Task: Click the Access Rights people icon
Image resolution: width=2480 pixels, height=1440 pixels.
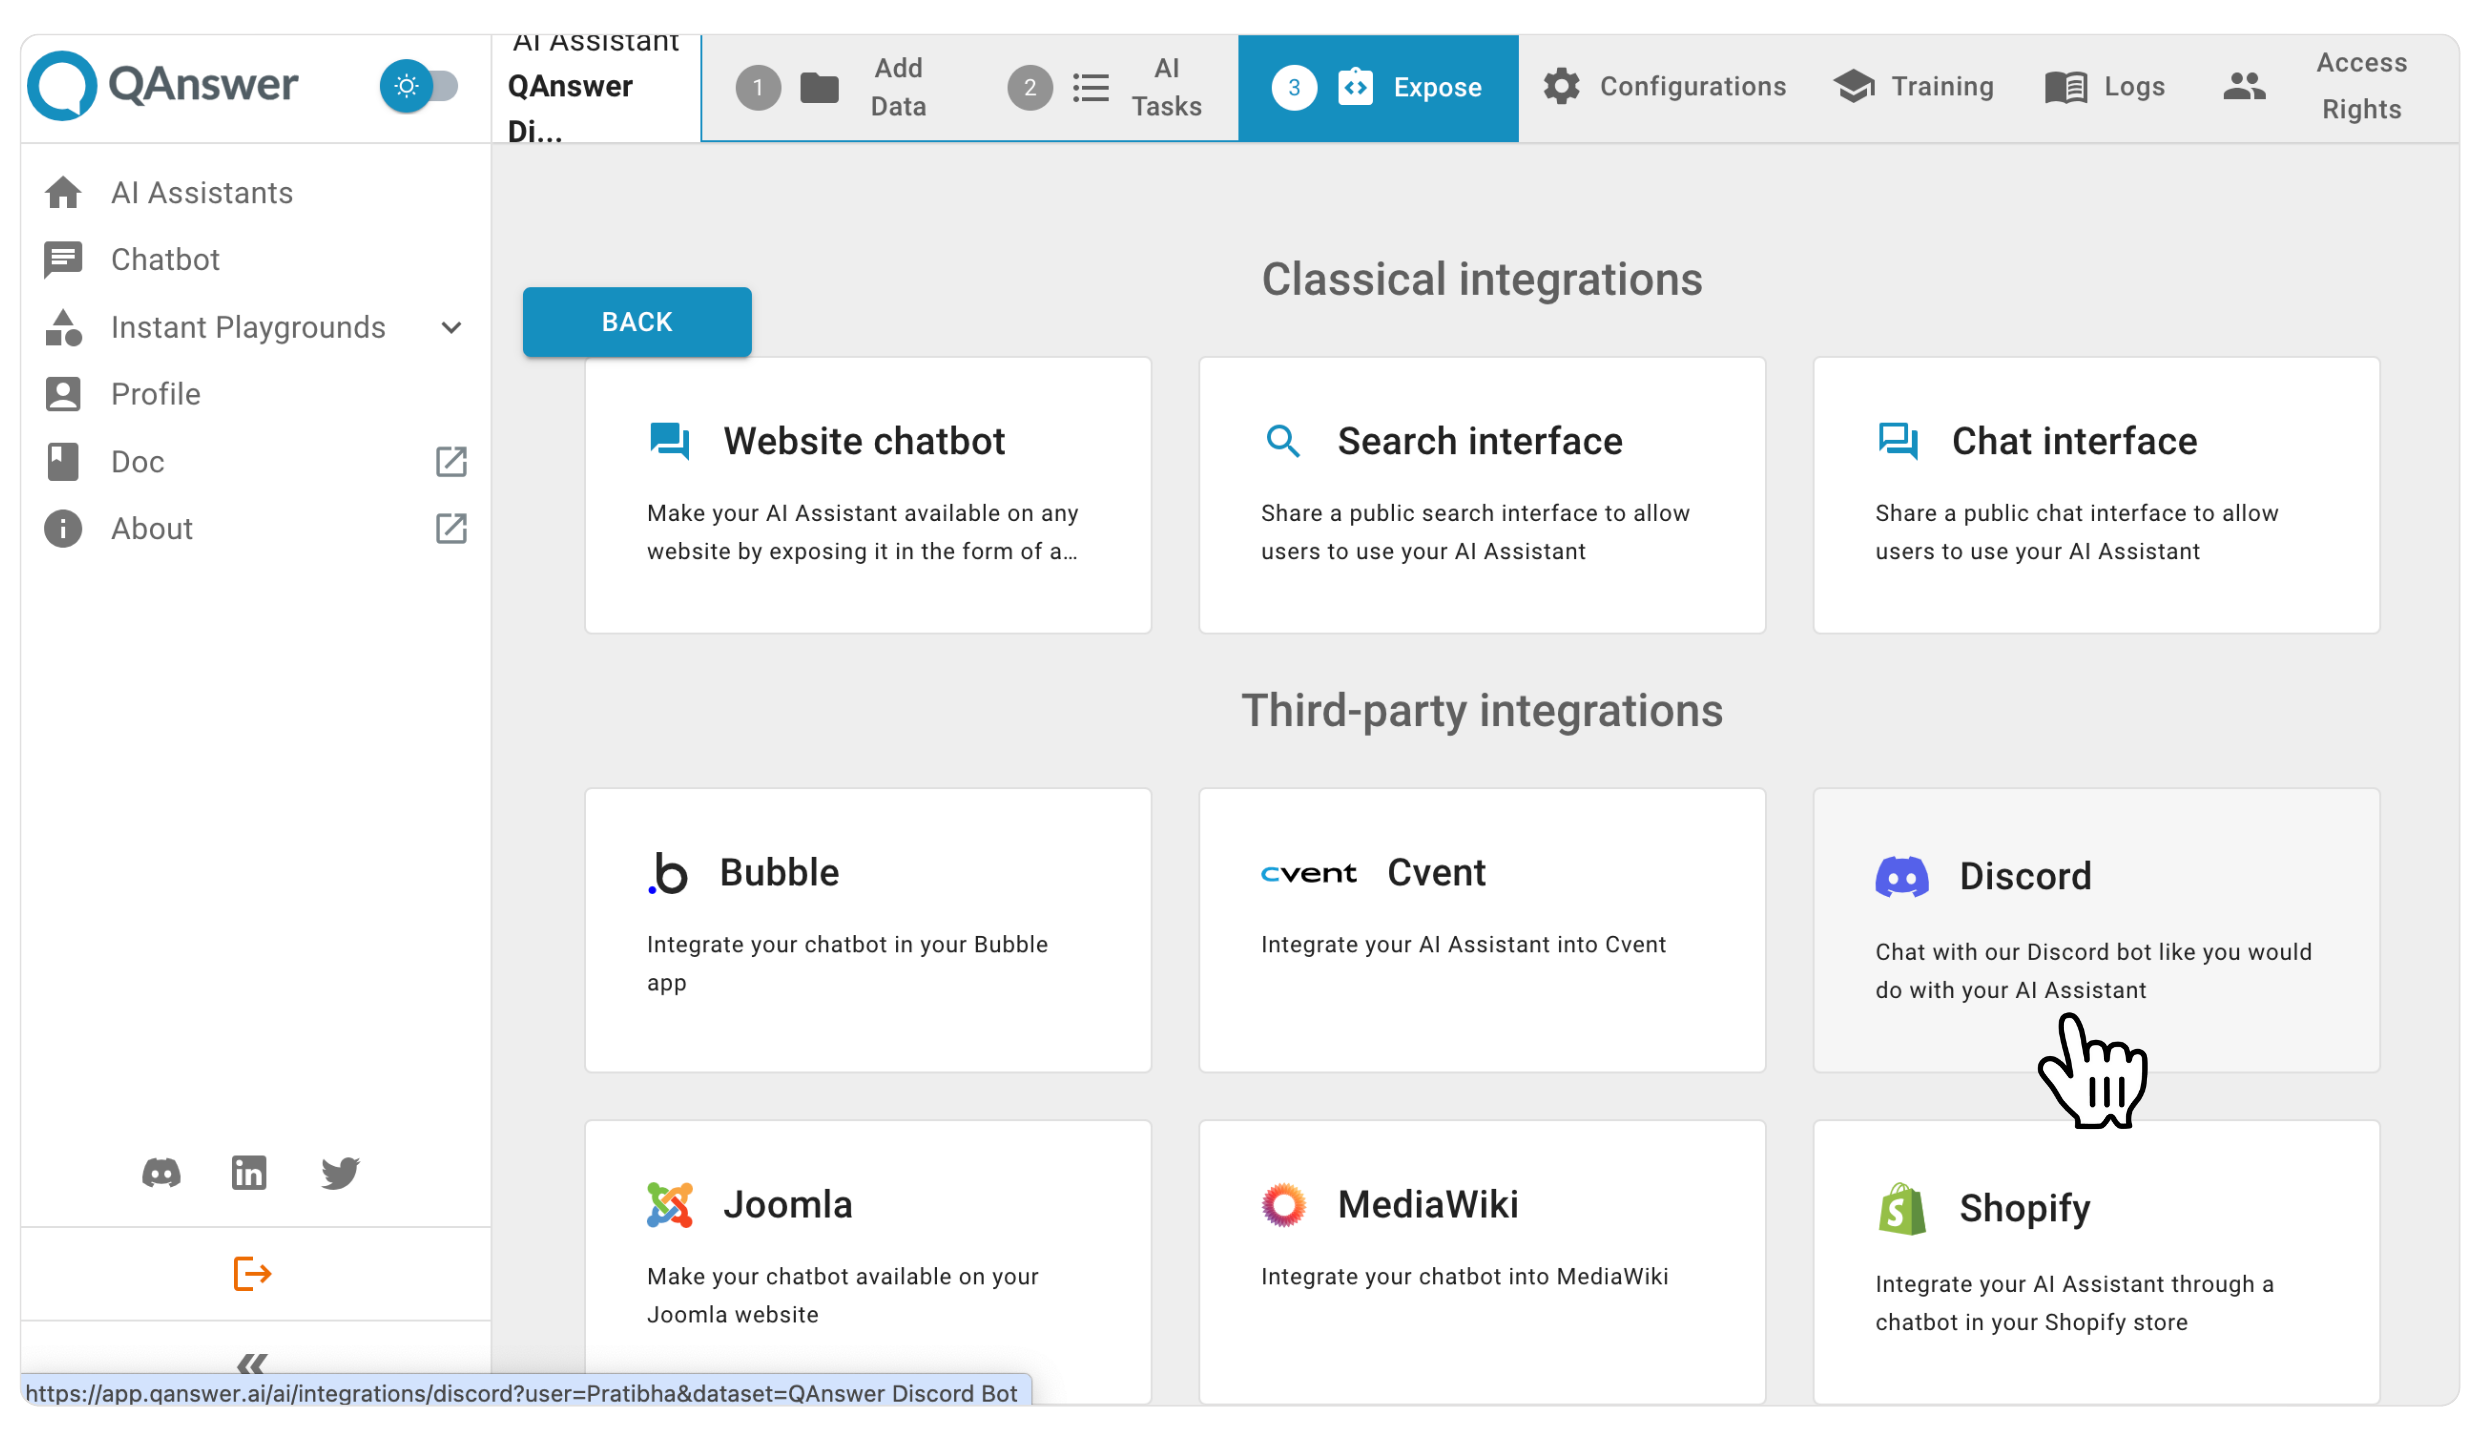Action: tap(2244, 86)
